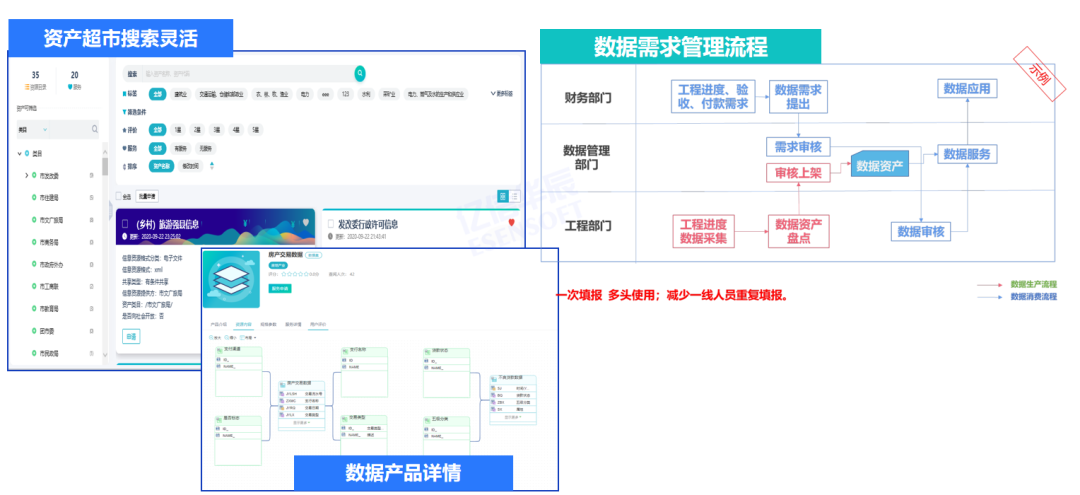Click the sort order arrows icon
The width and height of the screenshot is (1080, 495).
coord(211,165)
